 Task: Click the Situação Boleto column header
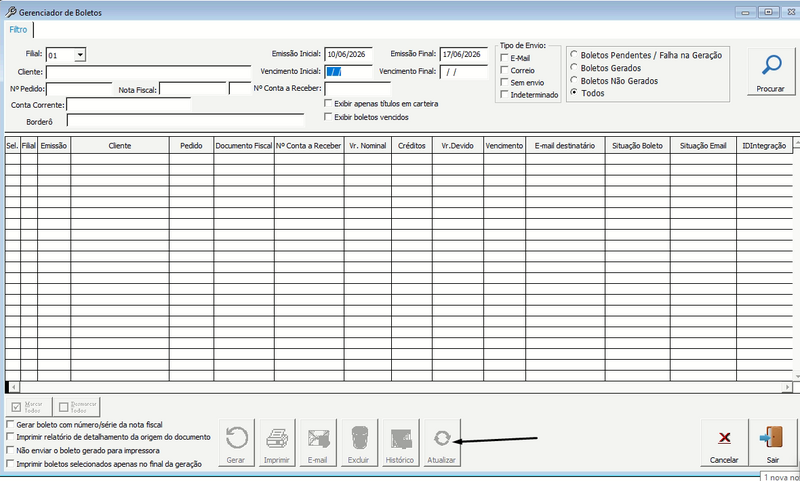click(x=638, y=145)
